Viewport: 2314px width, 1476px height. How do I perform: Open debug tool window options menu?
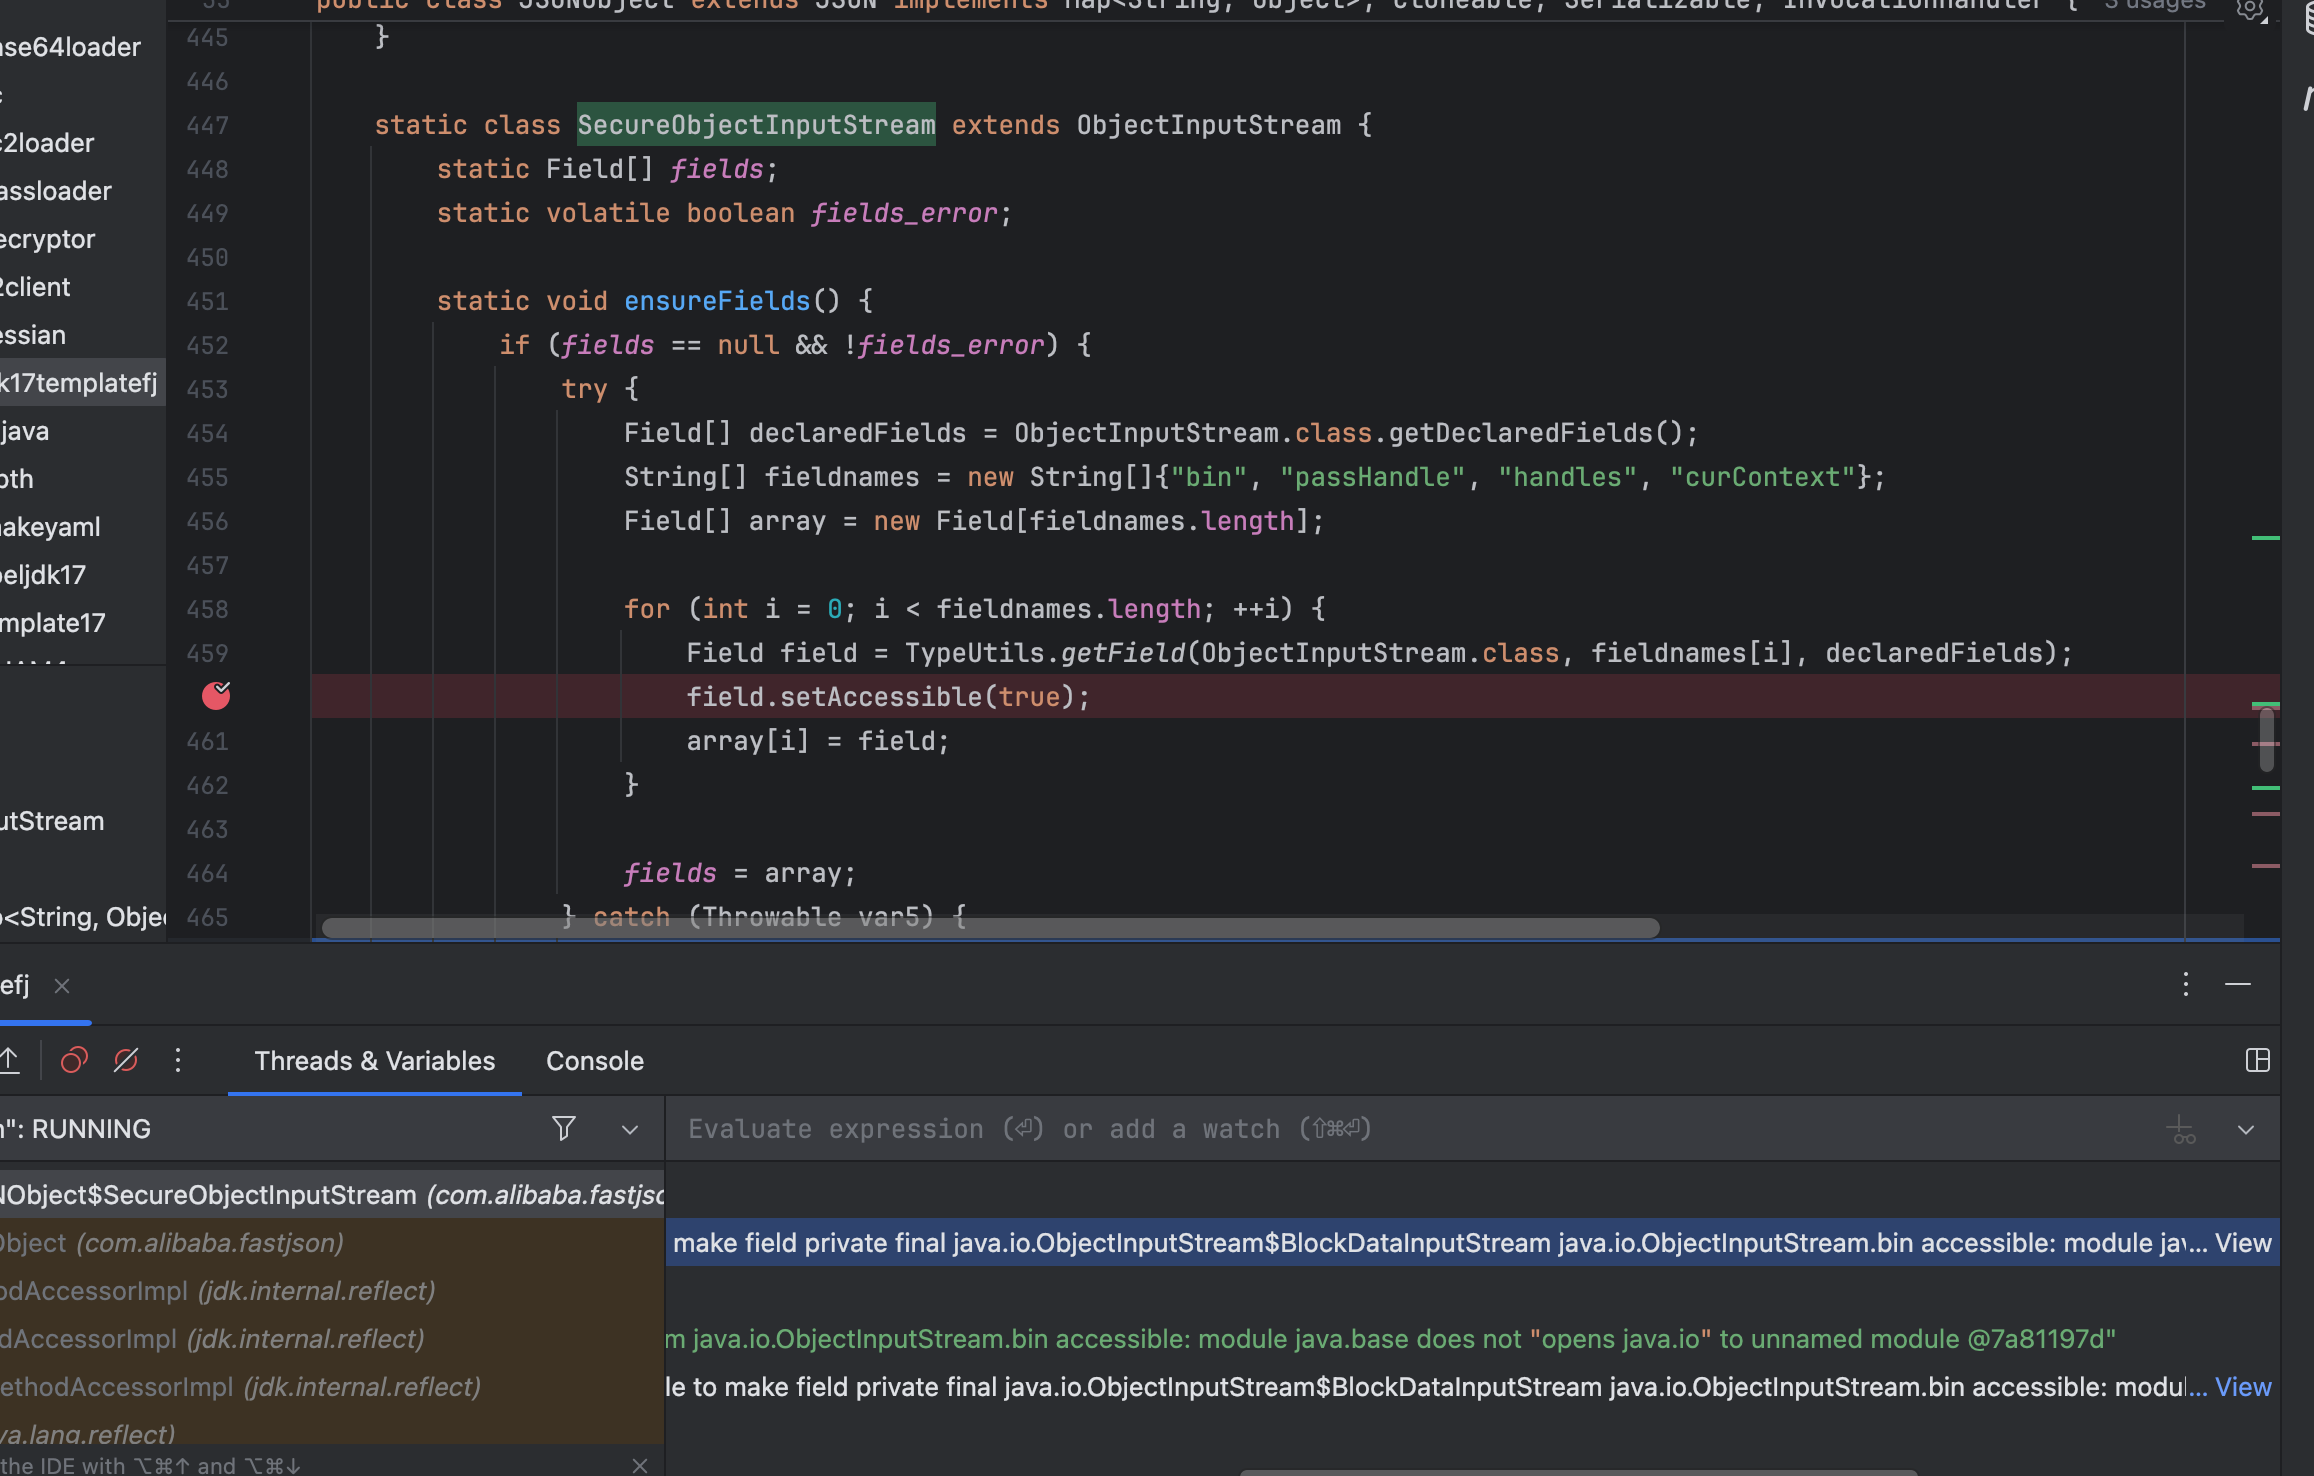click(2186, 985)
